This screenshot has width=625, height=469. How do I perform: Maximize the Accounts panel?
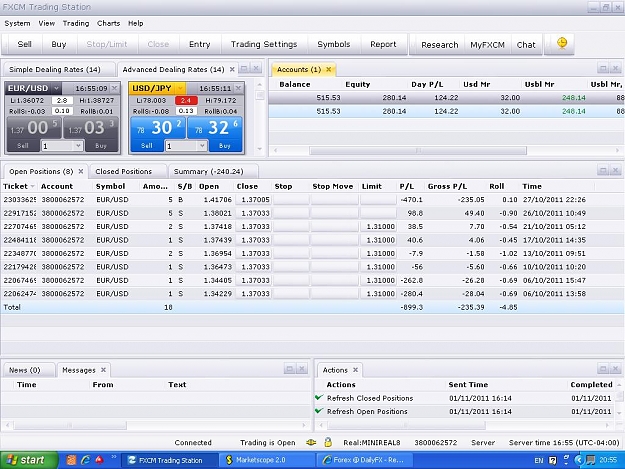pos(603,69)
